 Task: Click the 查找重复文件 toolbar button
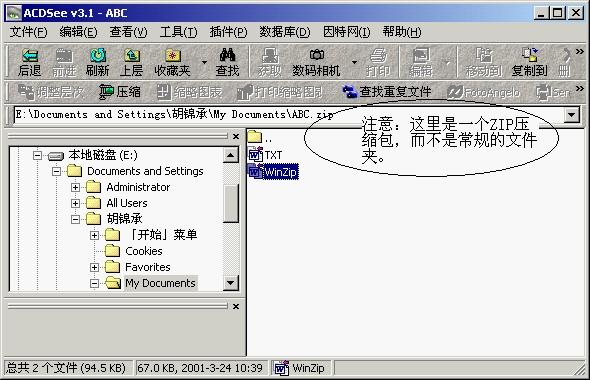tap(387, 92)
